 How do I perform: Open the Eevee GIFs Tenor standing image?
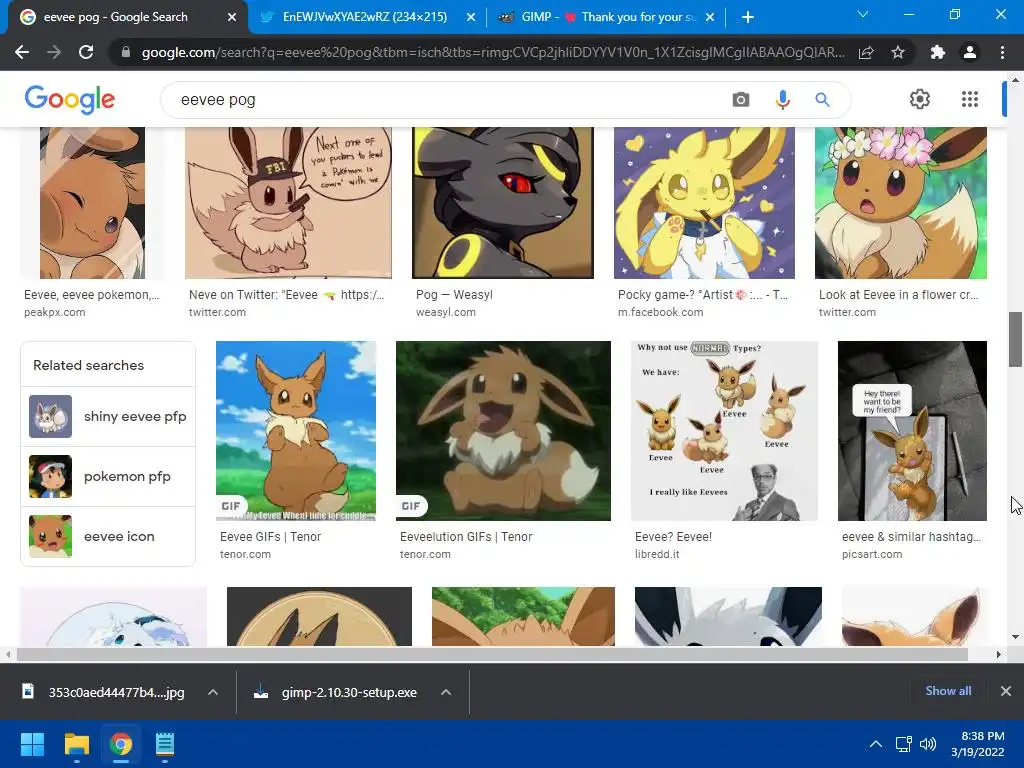pos(296,431)
